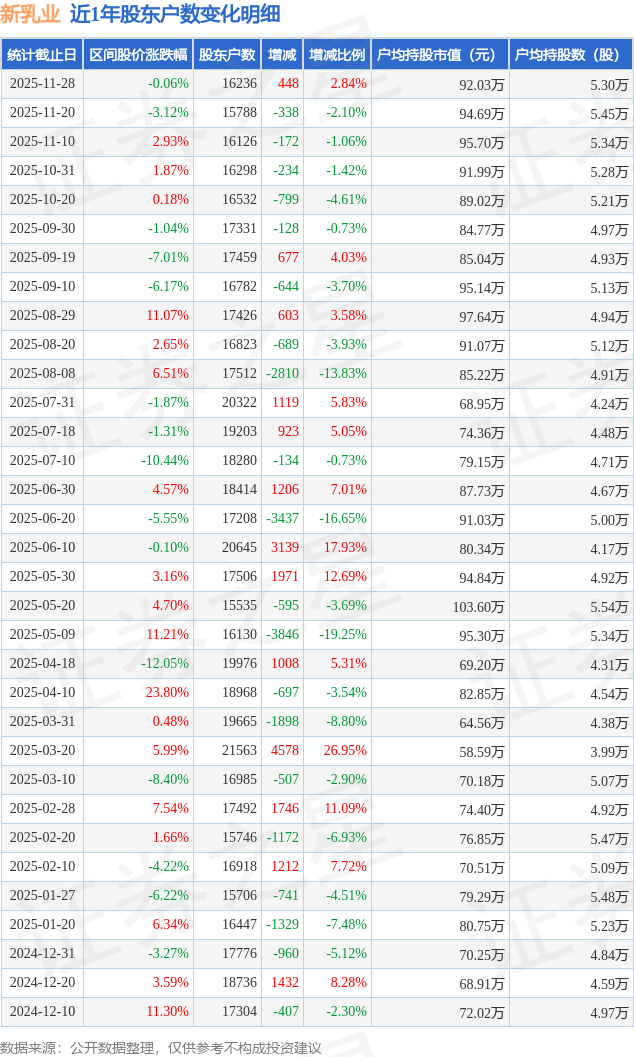Select the 区间股价涨跌幅 column header
Screen dimensions: 634x1057
pyautogui.click(x=138, y=55)
